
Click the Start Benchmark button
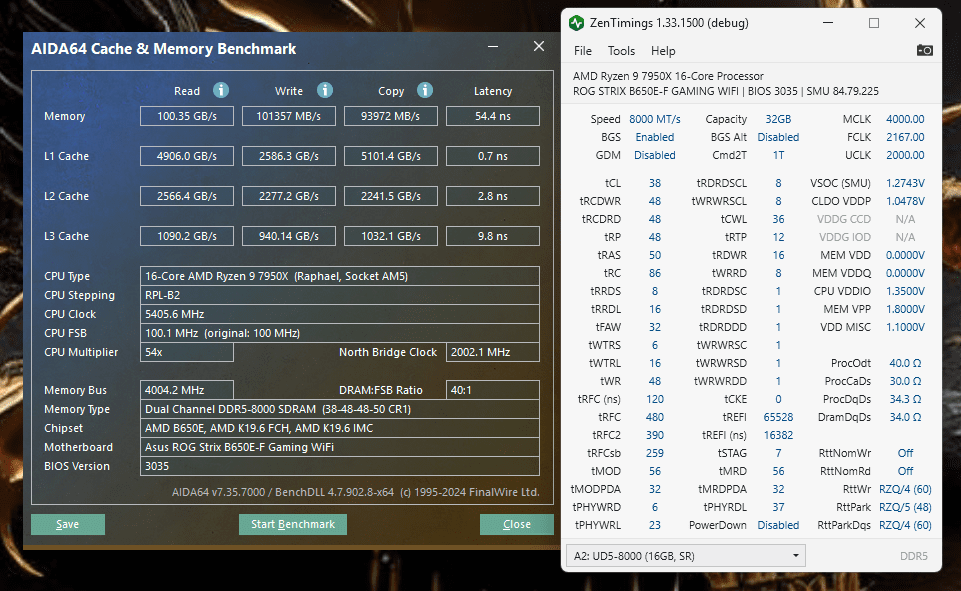293,524
